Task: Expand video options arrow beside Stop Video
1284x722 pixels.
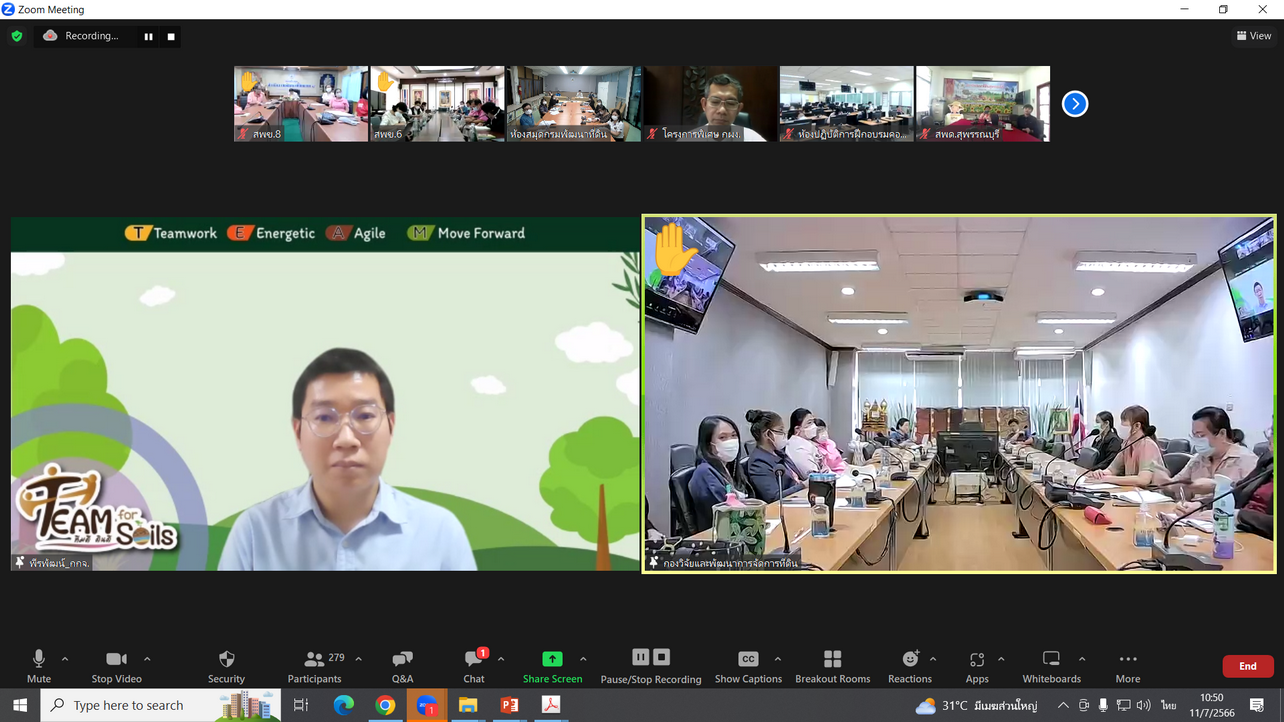Action: (x=147, y=659)
